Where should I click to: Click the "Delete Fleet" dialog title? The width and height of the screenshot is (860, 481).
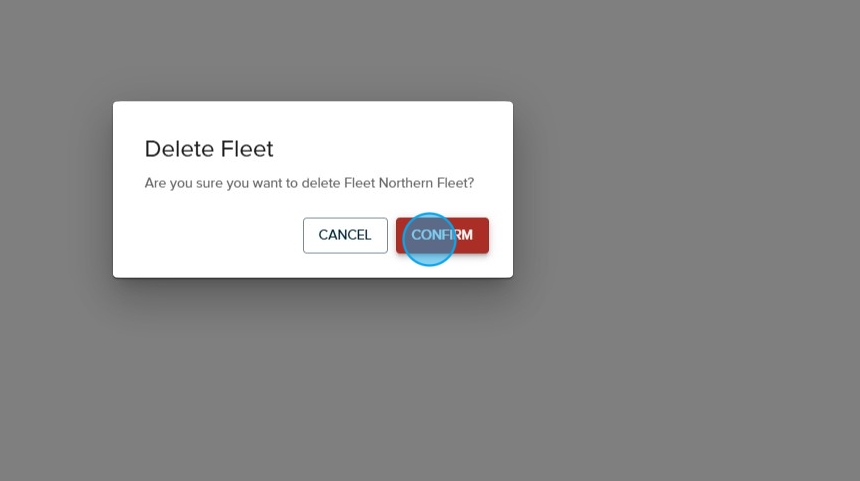[x=209, y=149]
